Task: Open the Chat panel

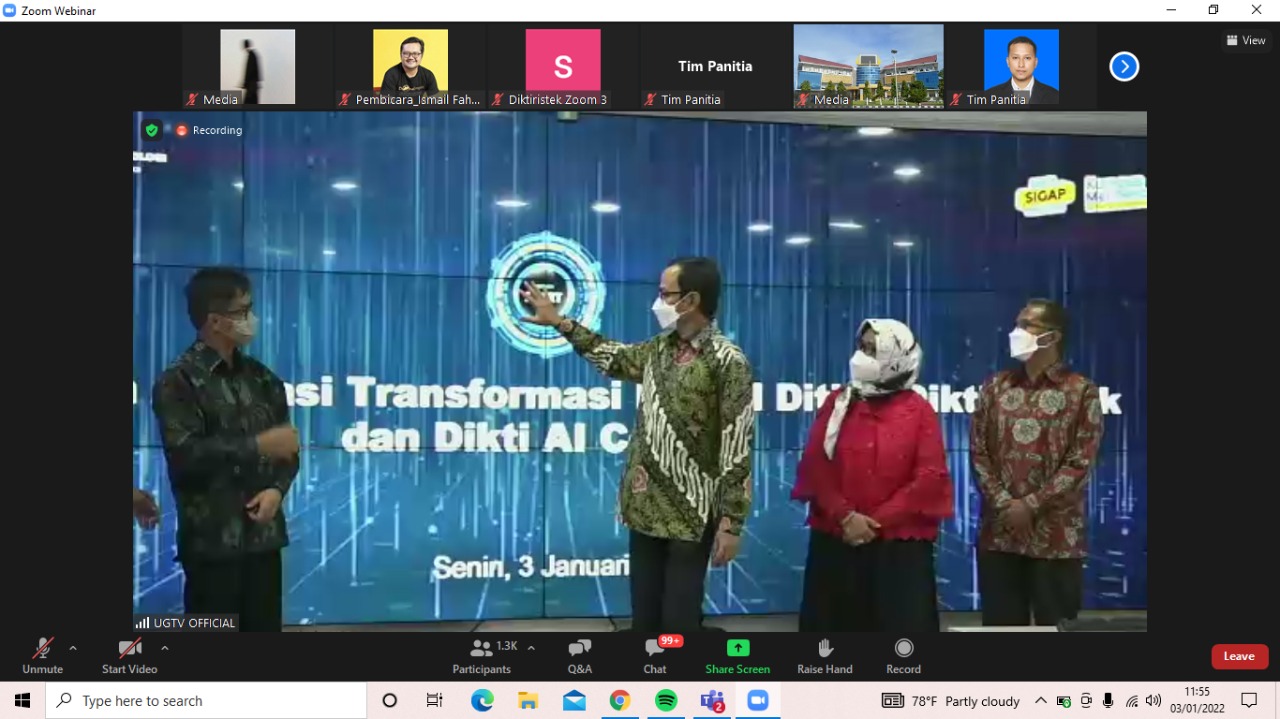Action: [x=654, y=655]
